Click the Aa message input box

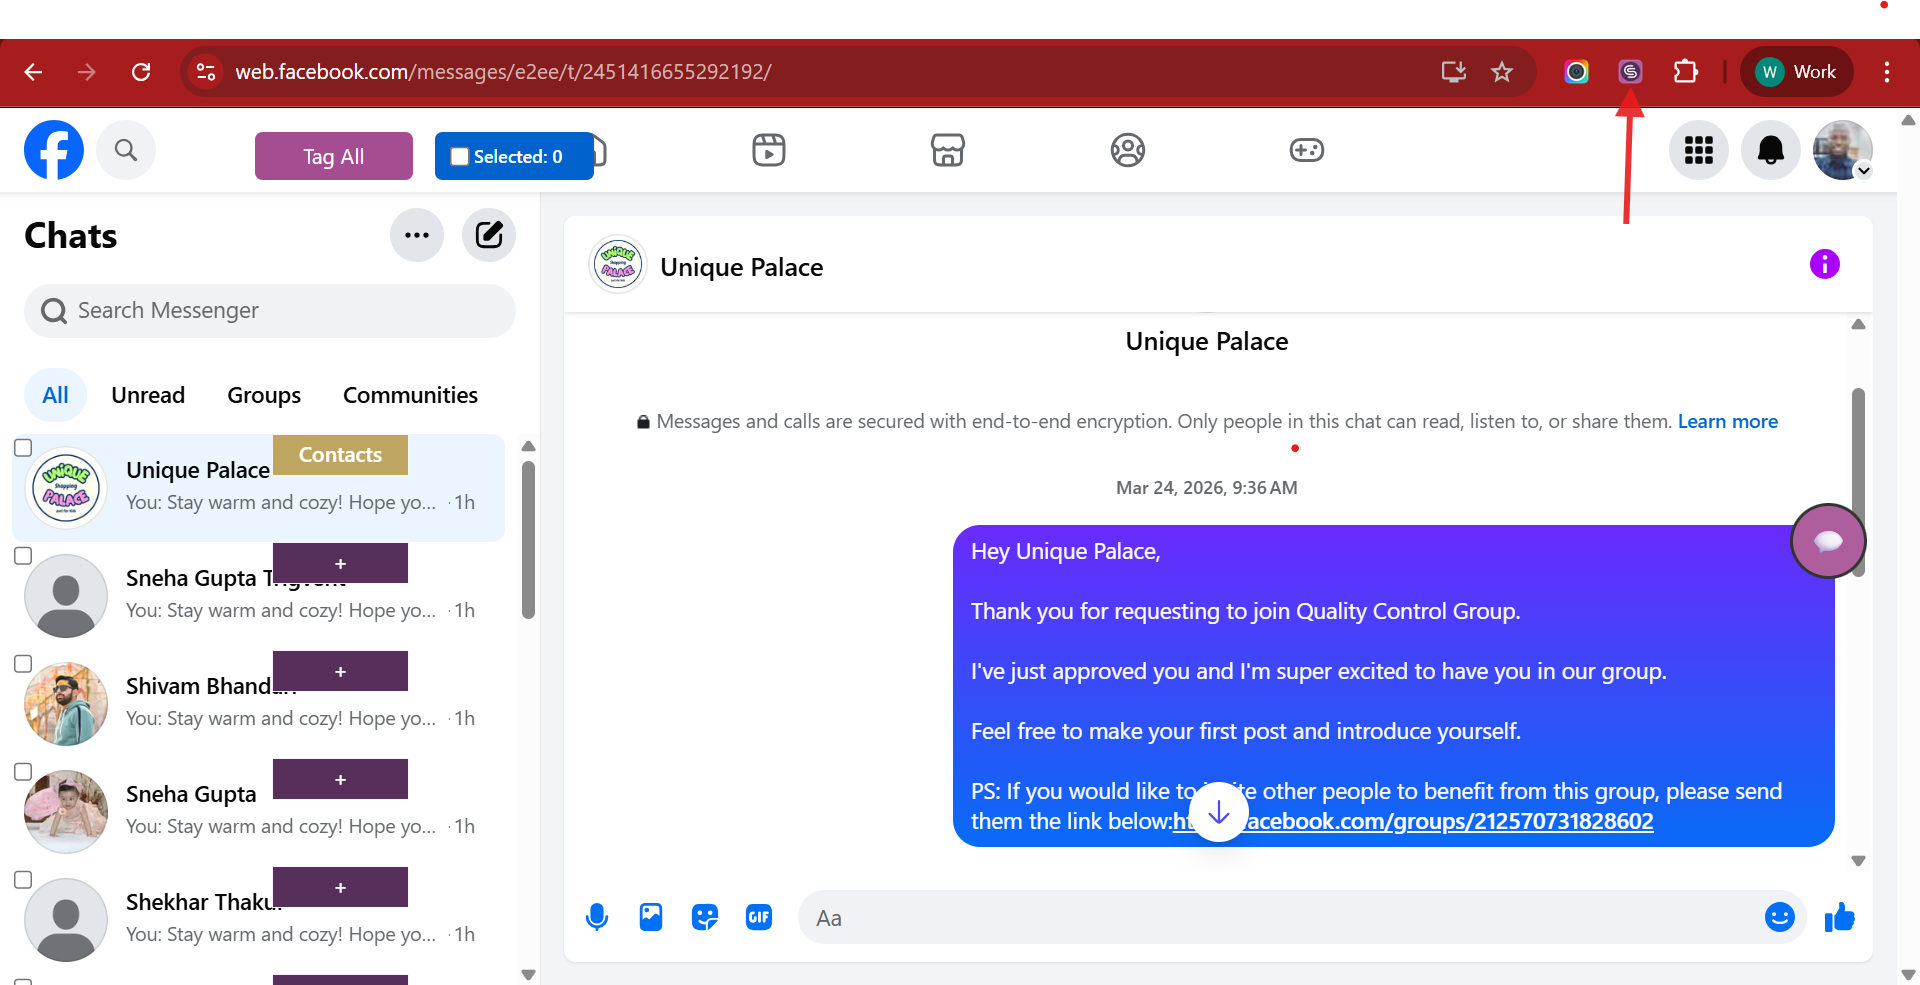click(x=1300, y=917)
